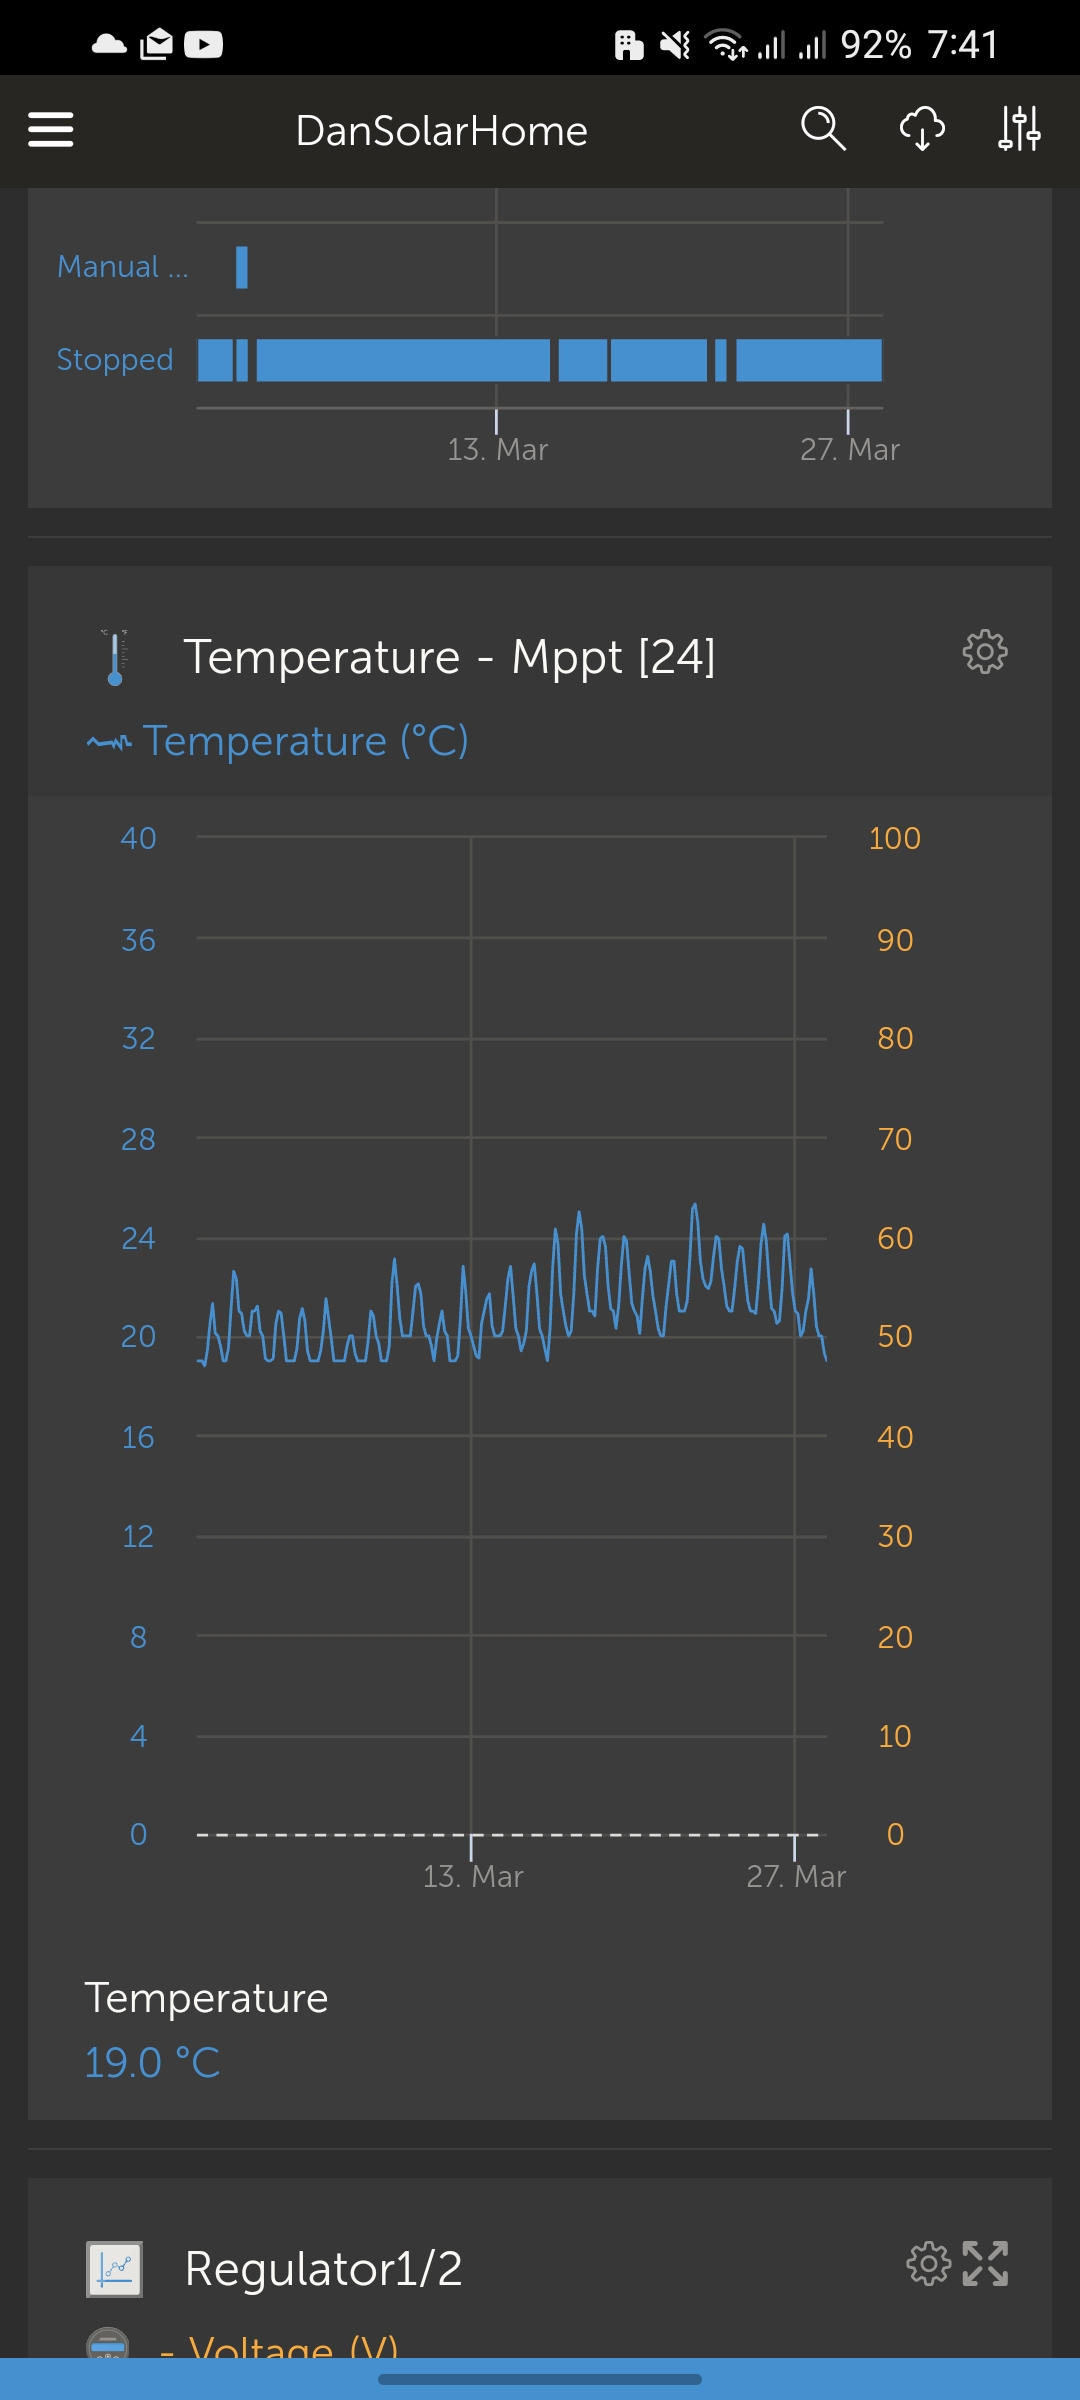Viewport: 1080px width, 2400px height.
Task: Tap the Regulator1/2 widget title
Action: 324,2268
